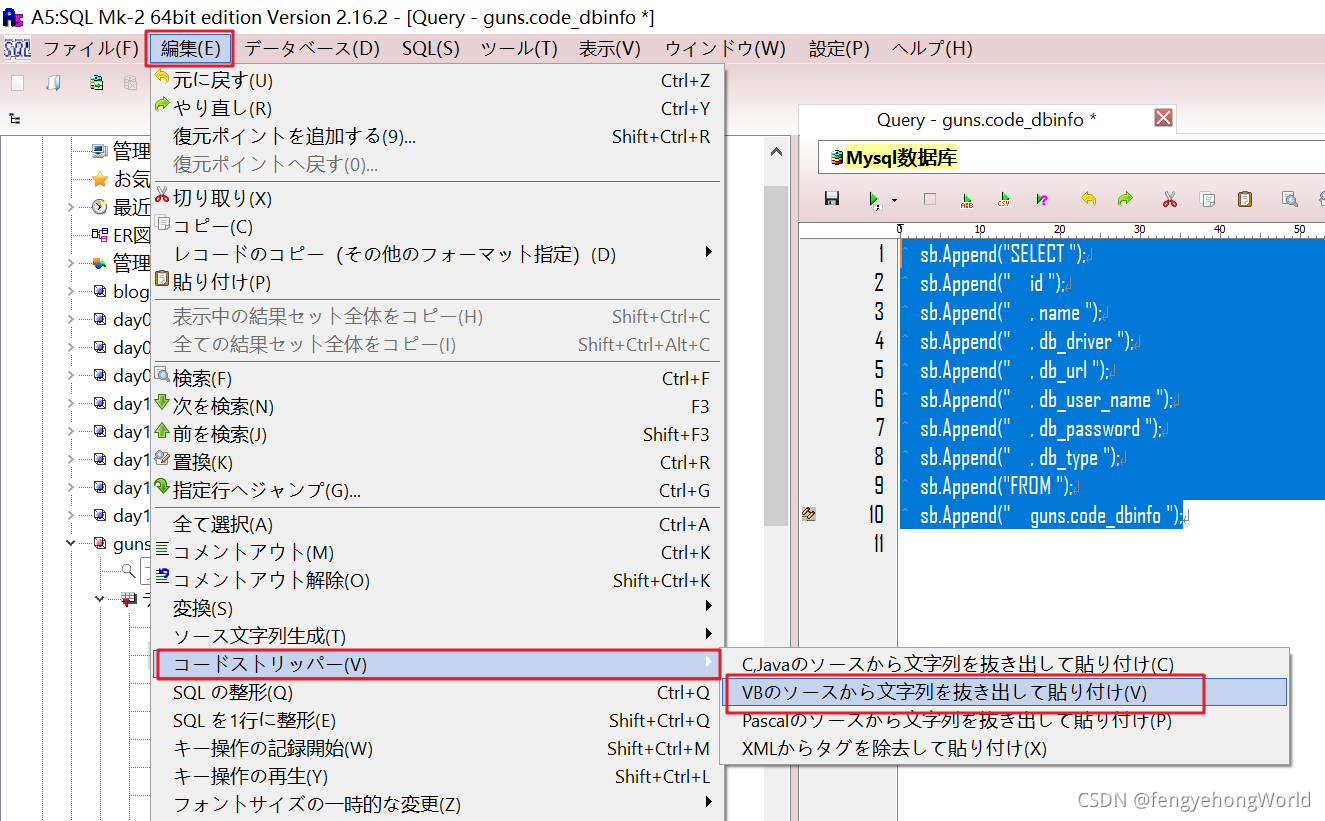This screenshot has height=821, width=1325.
Task: Choose やり直し(R) from edit menu
Action: coord(436,109)
